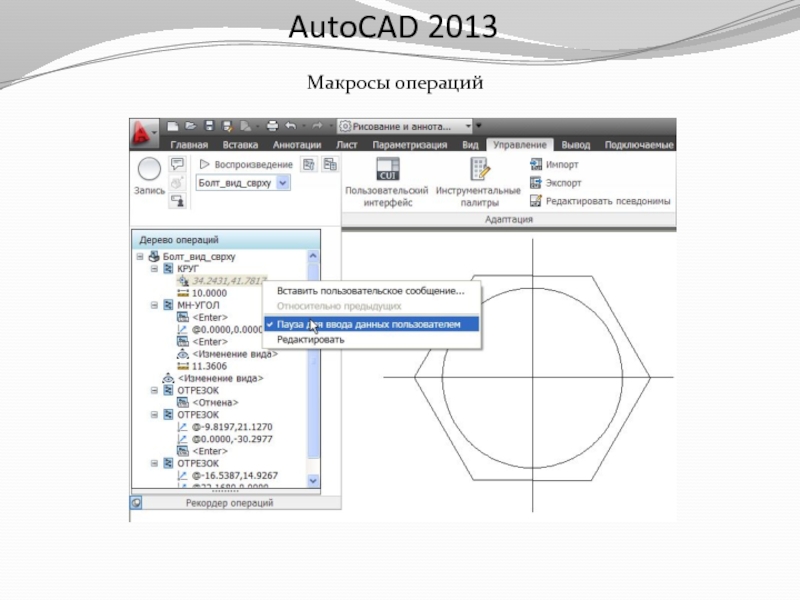Click the gear icon in workspace selector
This screenshot has width=800, height=600.
pyautogui.click(x=345, y=126)
